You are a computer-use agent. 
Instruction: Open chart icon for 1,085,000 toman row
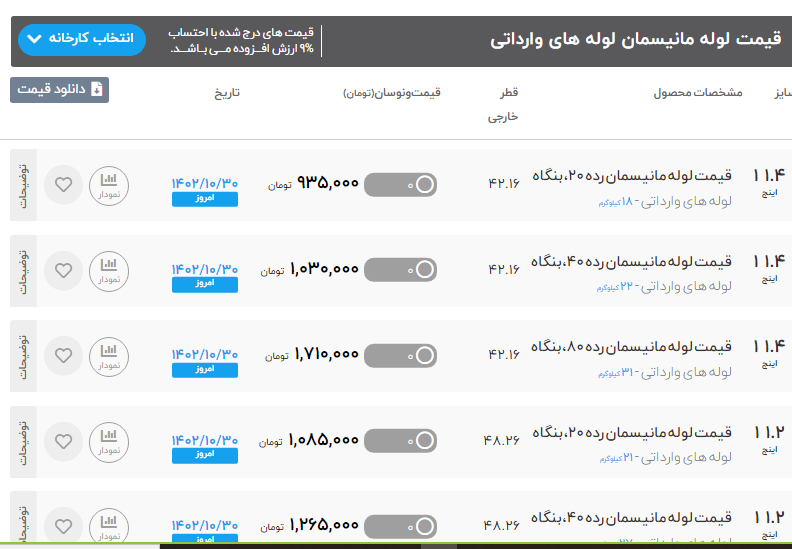click(109, 440)
